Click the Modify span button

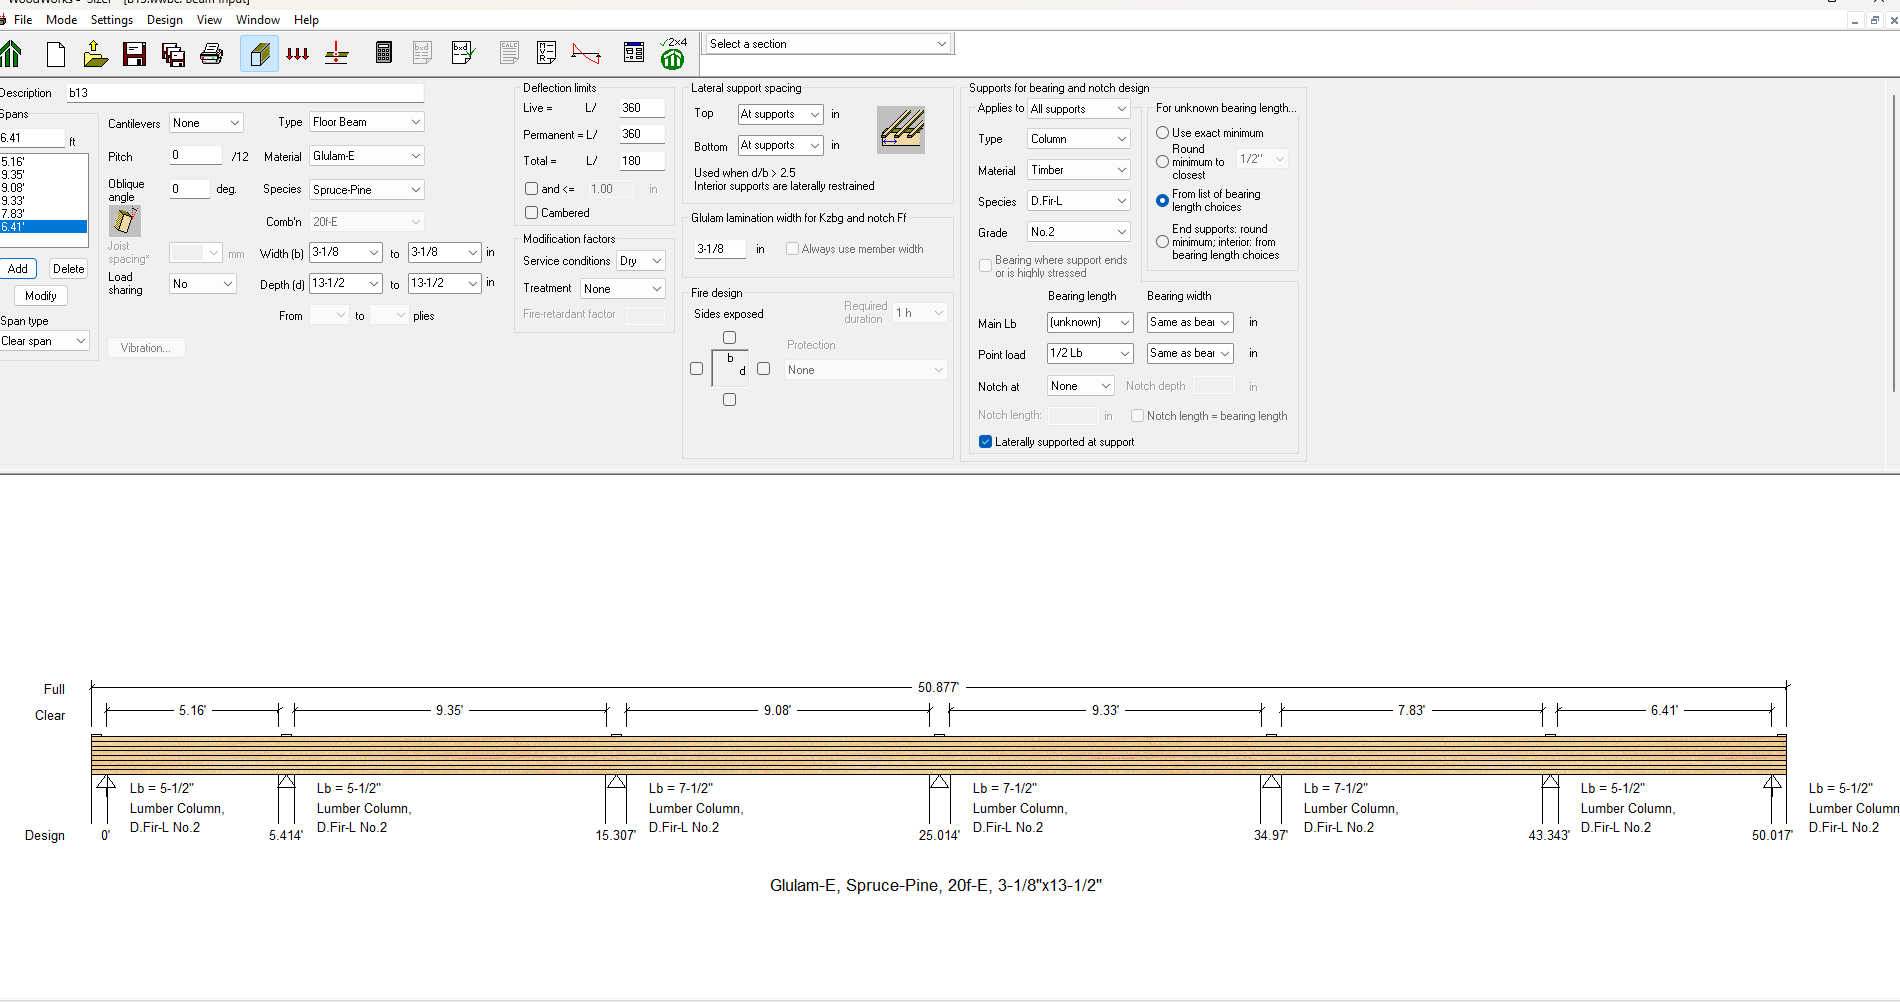click(x=41, y=296)
